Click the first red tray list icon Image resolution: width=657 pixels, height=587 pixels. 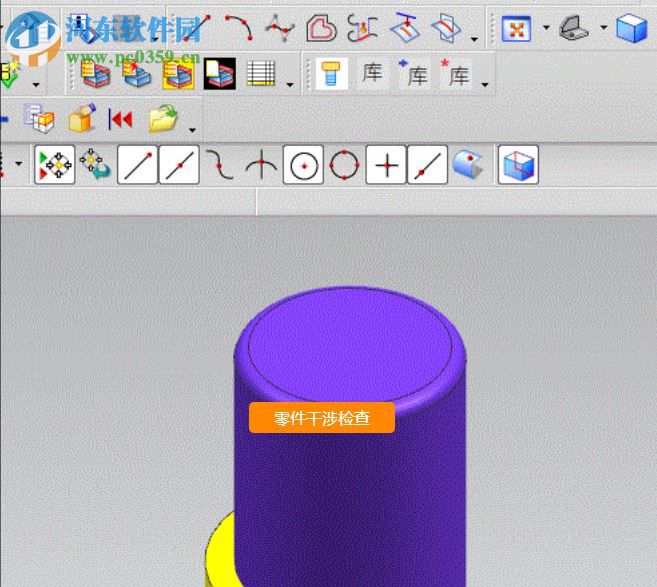click(x=96, y=74)
